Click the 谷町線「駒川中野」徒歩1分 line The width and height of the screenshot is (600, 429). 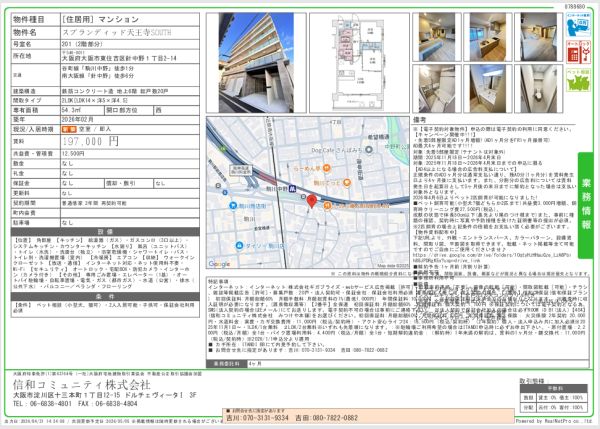pyautogui.click(x=98, y=69)
